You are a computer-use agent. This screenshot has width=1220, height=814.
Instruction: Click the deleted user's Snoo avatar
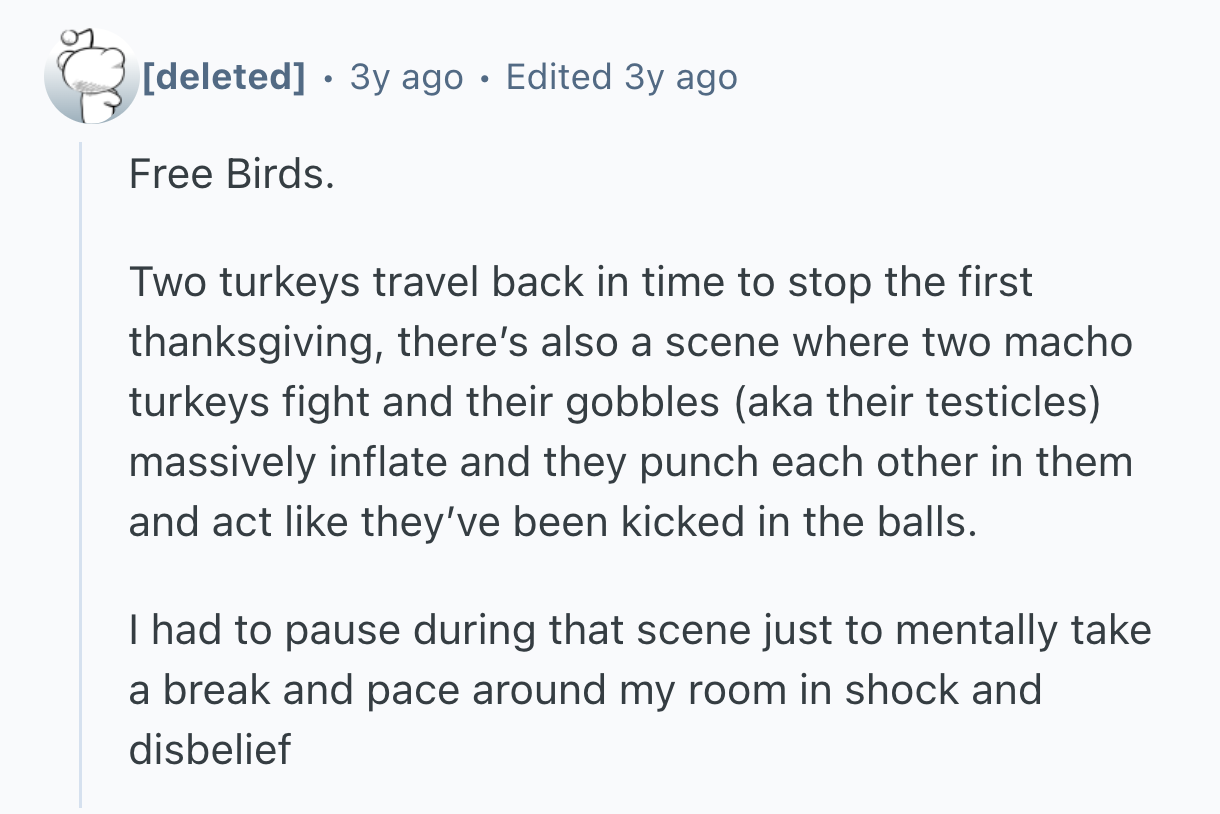[90, 77]
